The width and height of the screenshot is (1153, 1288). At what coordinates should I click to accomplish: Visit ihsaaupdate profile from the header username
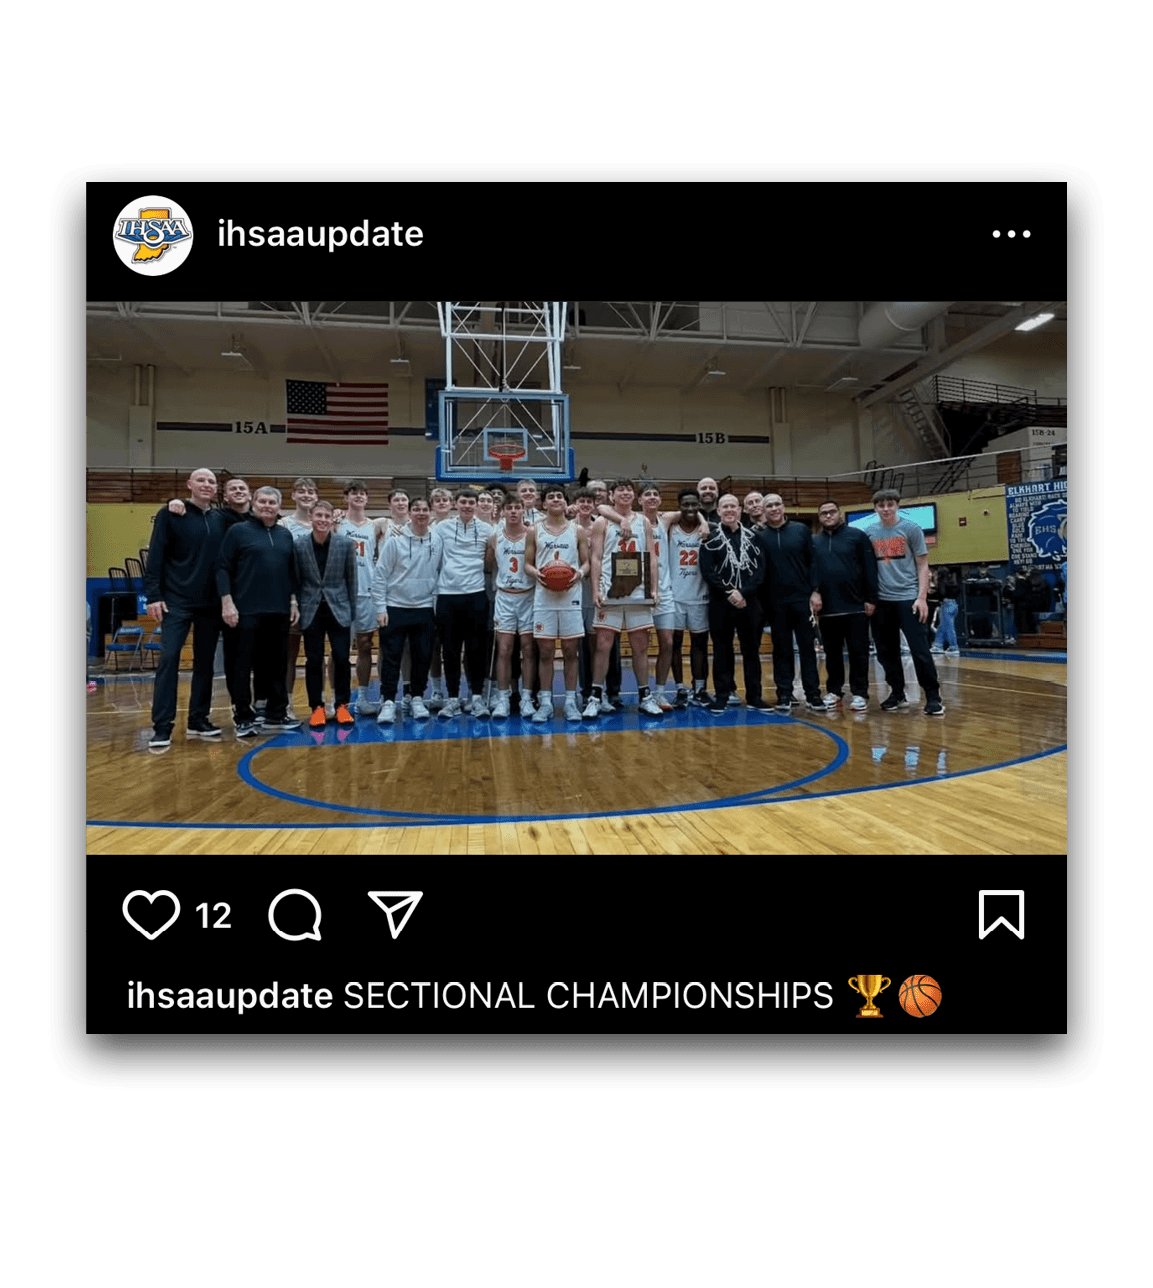[x=321, y=234]
